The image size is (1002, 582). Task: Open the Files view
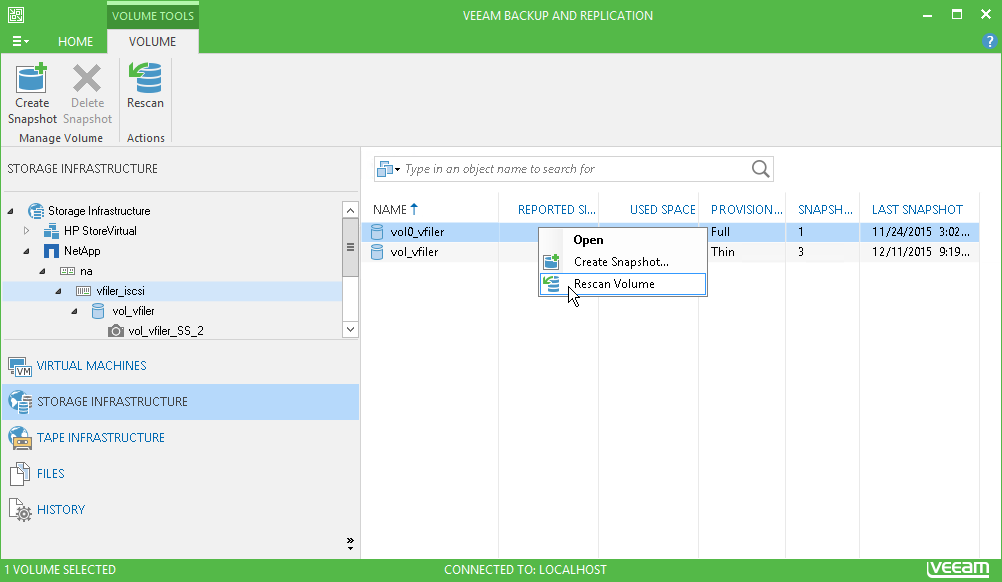(x=50, y=474)
